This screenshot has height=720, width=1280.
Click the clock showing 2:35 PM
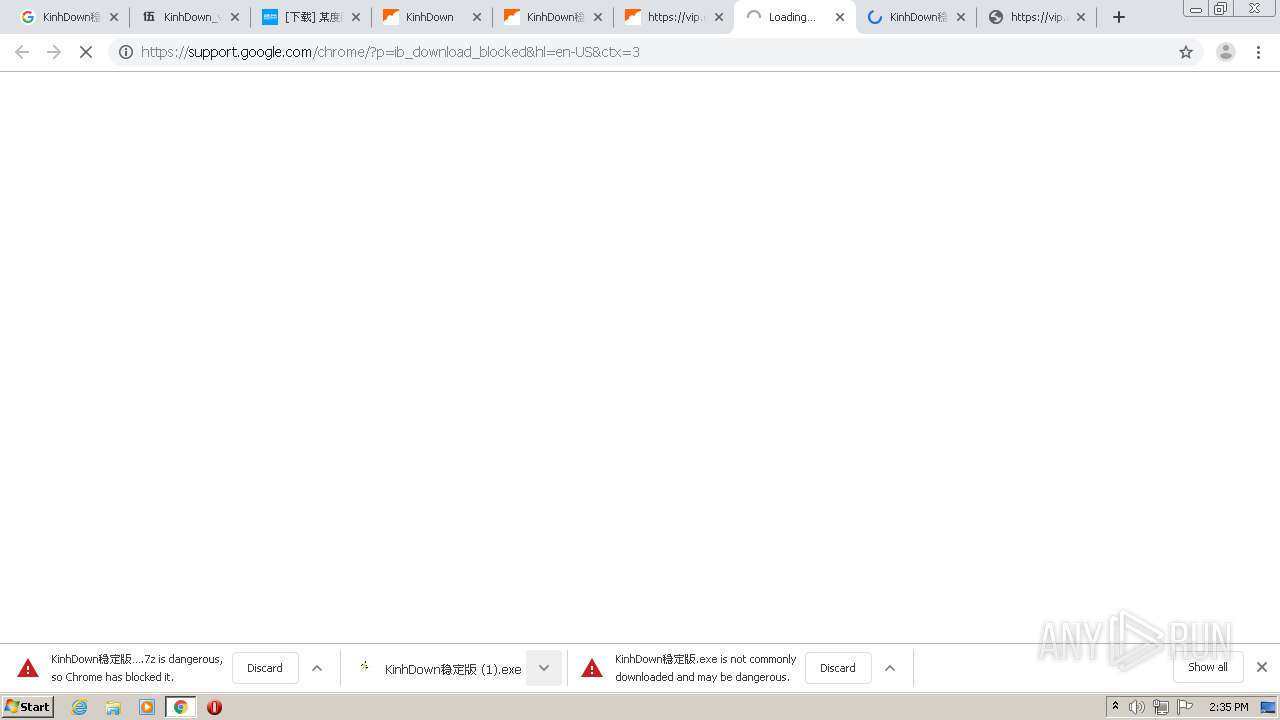[x=1228, y=707]
